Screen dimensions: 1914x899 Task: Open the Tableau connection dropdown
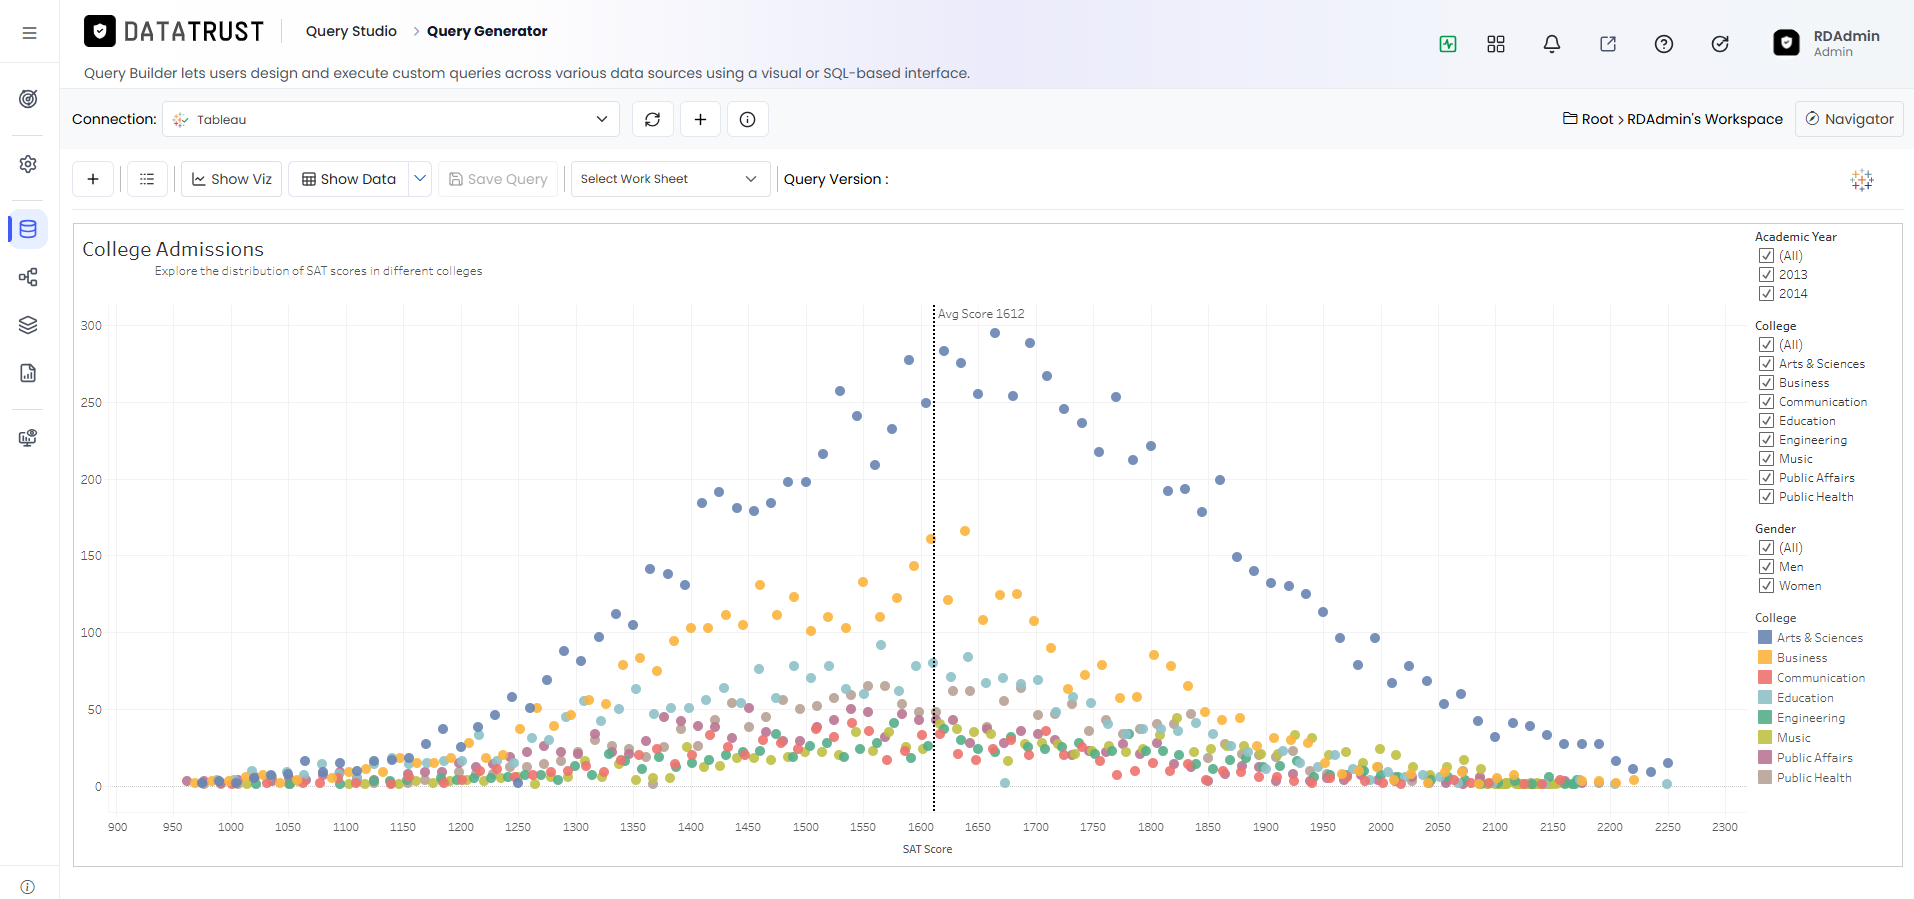(391, 119)
